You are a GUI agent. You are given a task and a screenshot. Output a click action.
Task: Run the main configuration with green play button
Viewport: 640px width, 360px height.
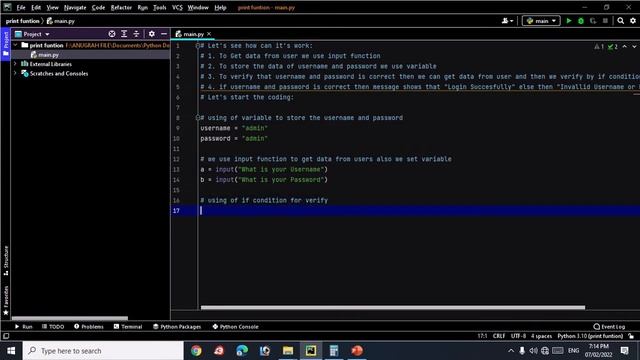click(569, 21)
